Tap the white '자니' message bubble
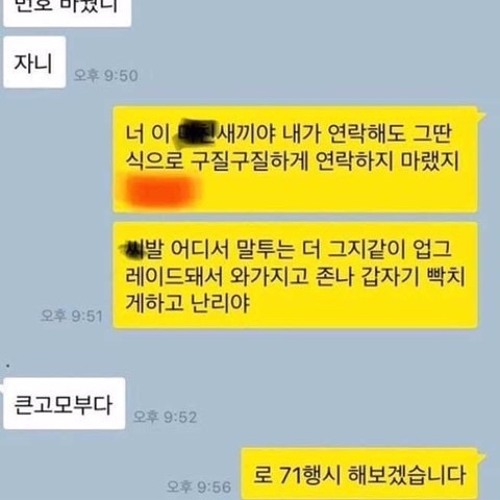The height and width of the screenshot is (500, 500). pyautogui.click(x=34, y=62)
